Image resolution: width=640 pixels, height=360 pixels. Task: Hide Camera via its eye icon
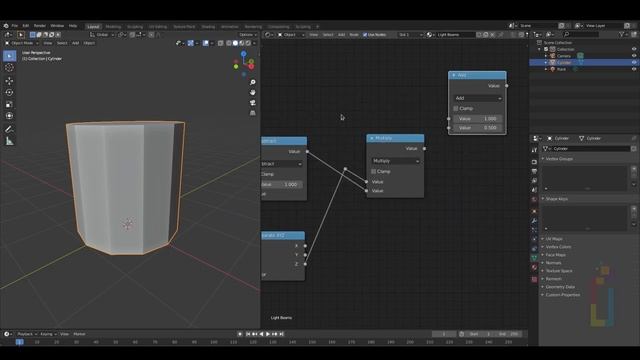pos(634,56)
